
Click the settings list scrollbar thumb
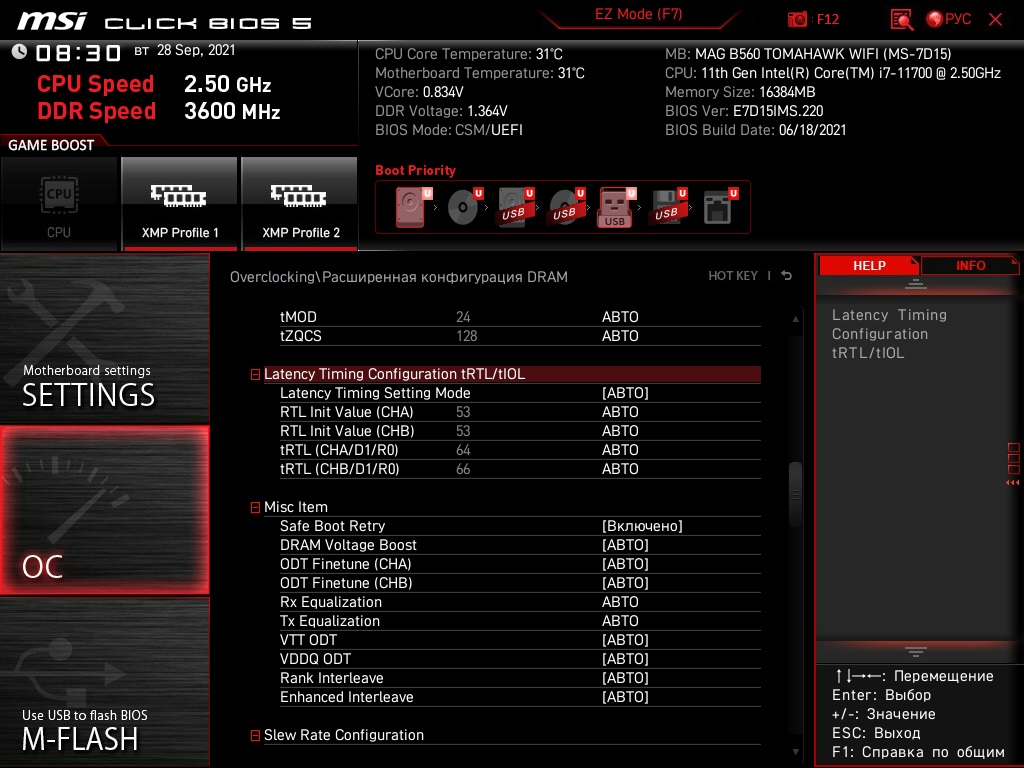pyautogui.click(x=795, y=494)
